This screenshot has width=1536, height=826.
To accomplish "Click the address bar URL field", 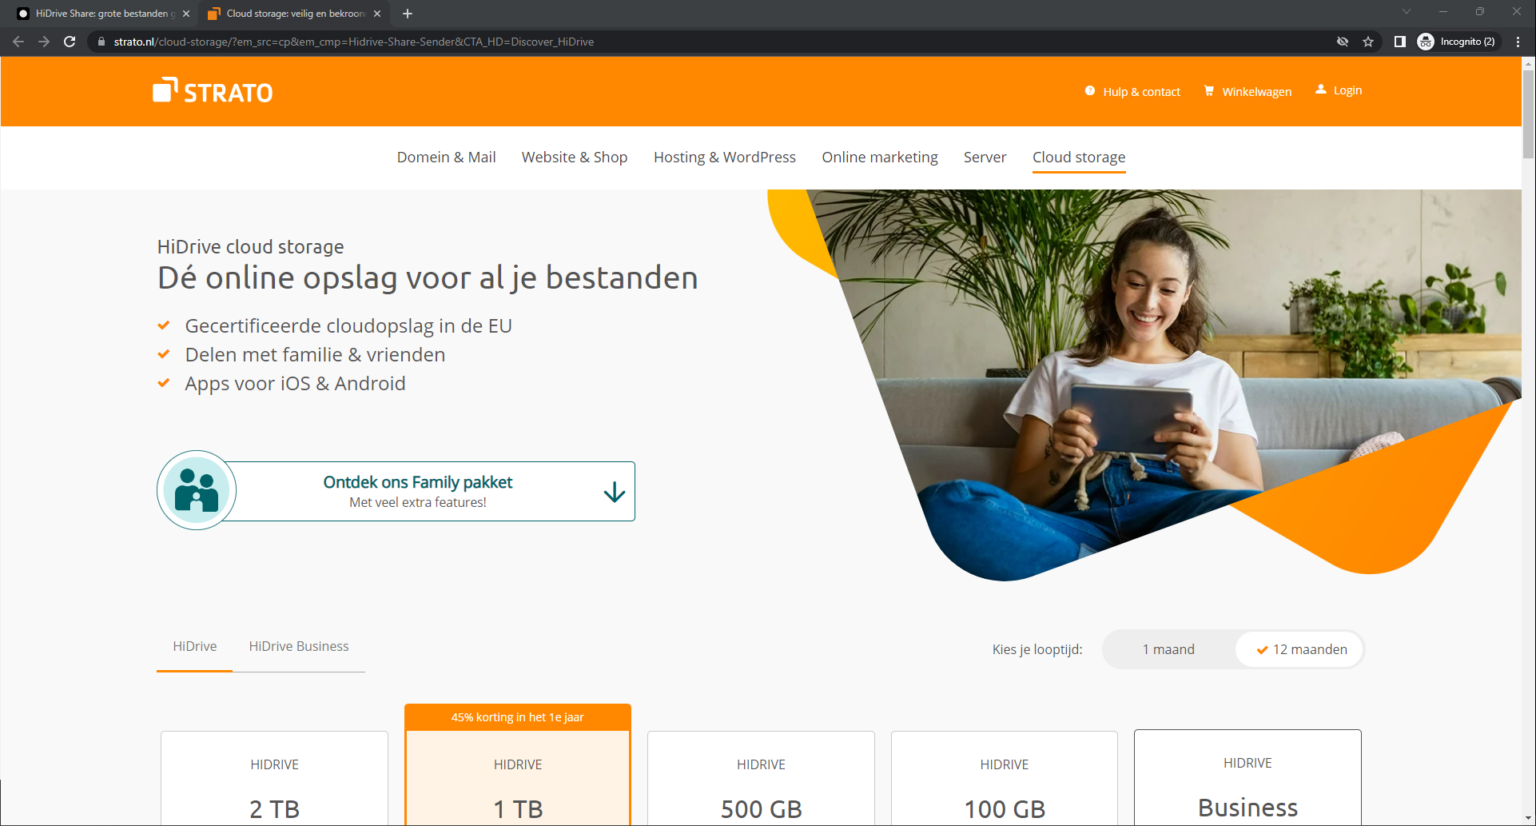I will click(x=350, y=41).
